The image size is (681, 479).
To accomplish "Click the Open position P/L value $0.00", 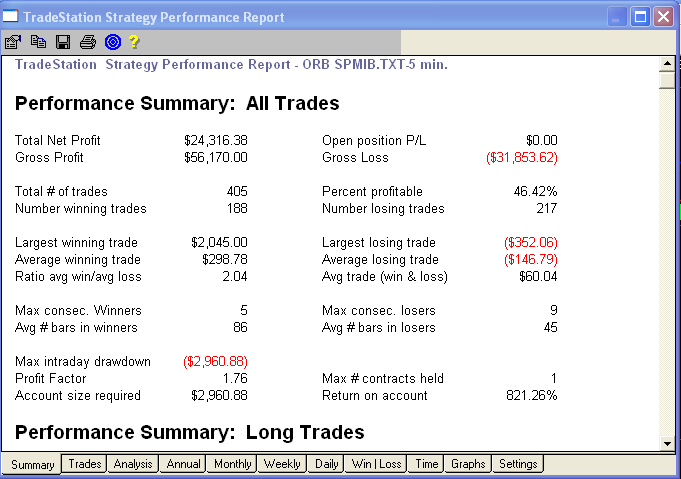I will (x=542, y=140).
